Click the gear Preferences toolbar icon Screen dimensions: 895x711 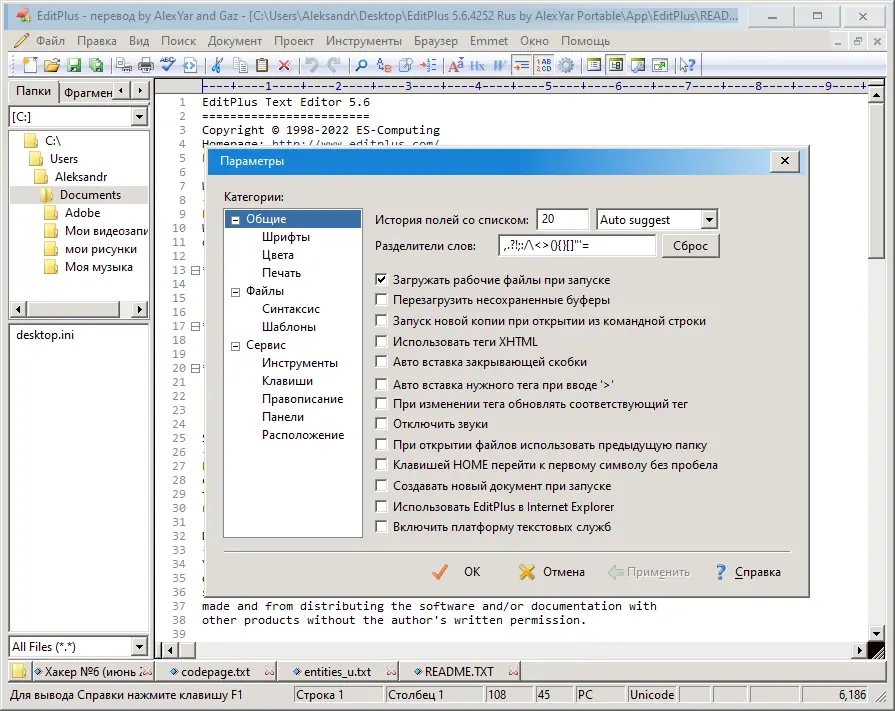[x=566, y=65]
